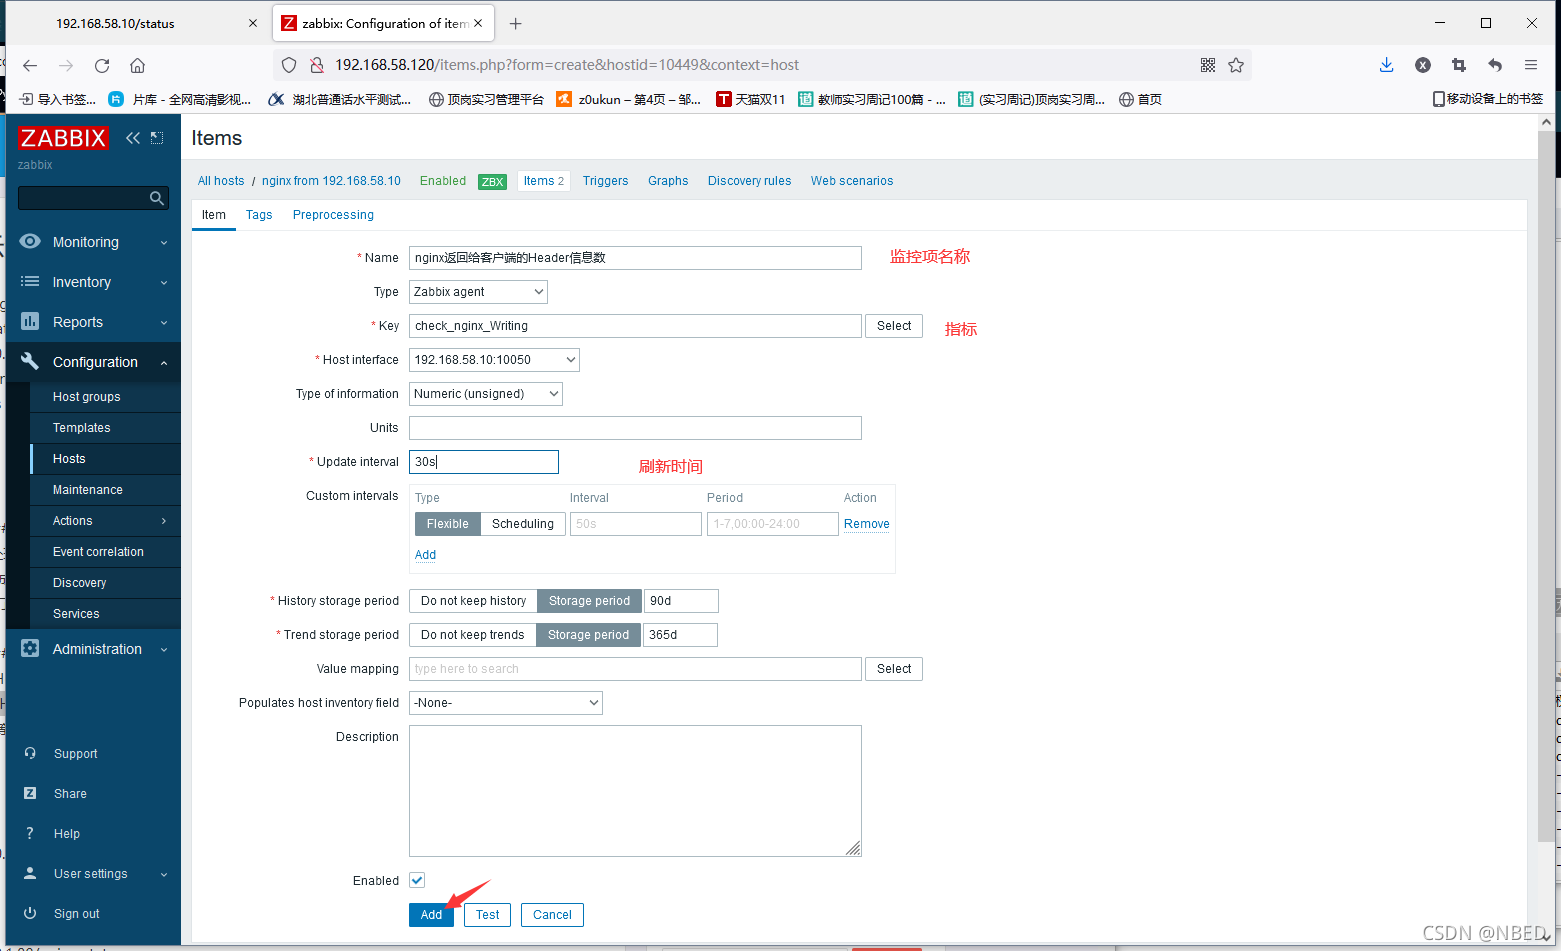Choose Do not keep trends
Viewport: 1561px width, 951px height.
(472, 634)
